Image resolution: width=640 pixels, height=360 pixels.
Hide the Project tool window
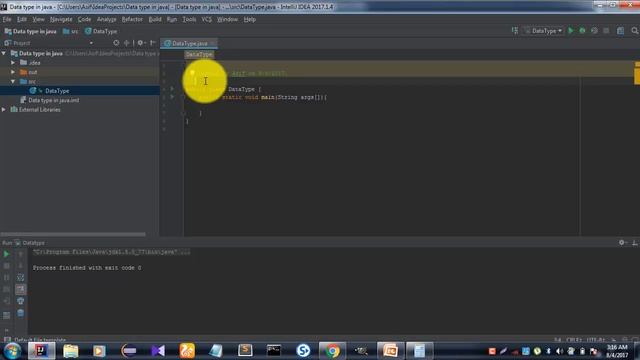153,43
